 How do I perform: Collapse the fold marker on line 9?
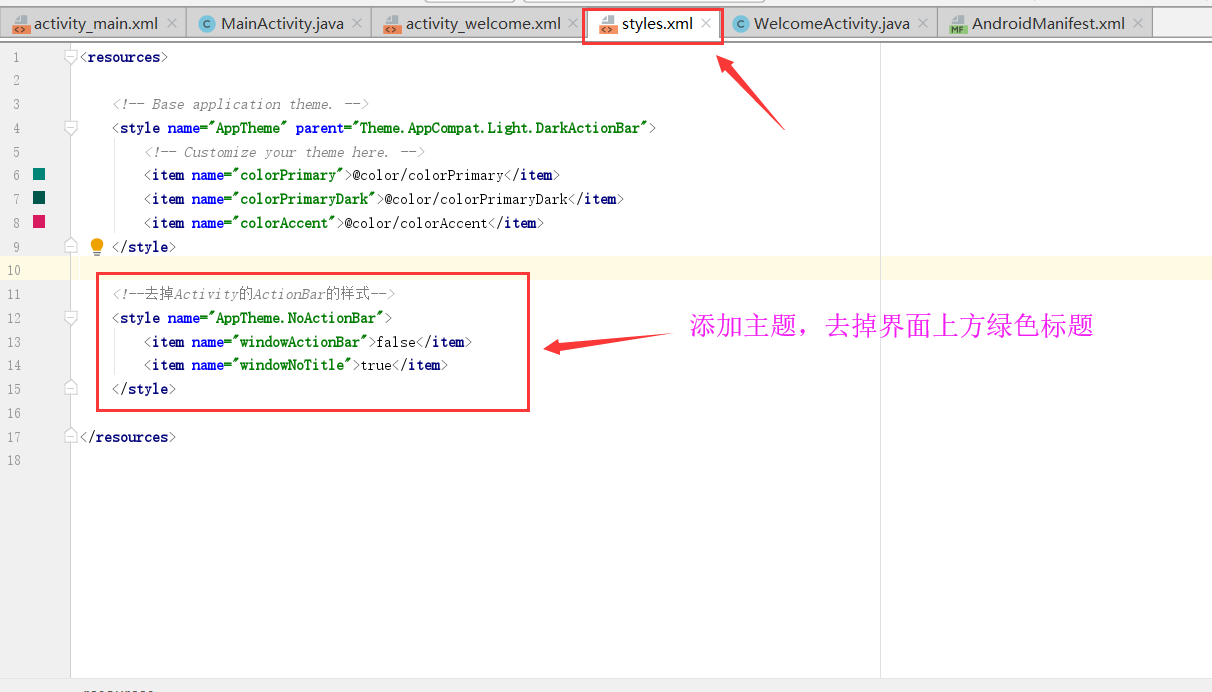coord(71,246)
